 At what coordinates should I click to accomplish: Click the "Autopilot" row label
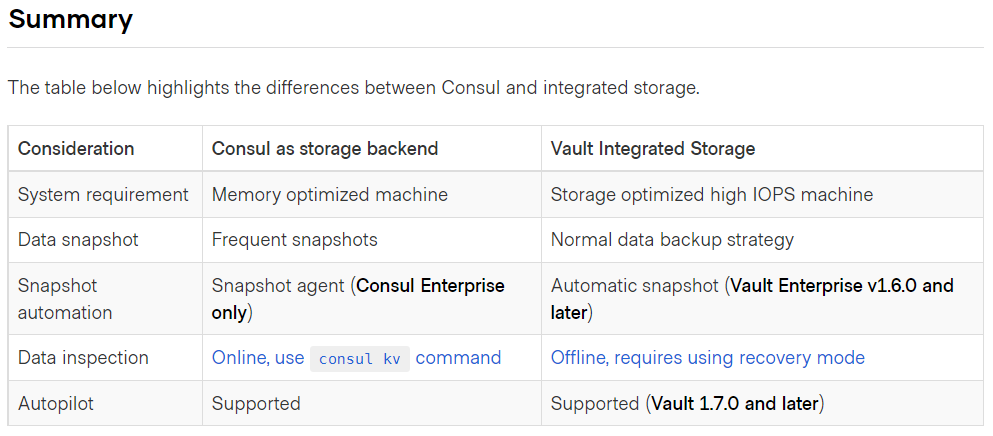[59, 404]
